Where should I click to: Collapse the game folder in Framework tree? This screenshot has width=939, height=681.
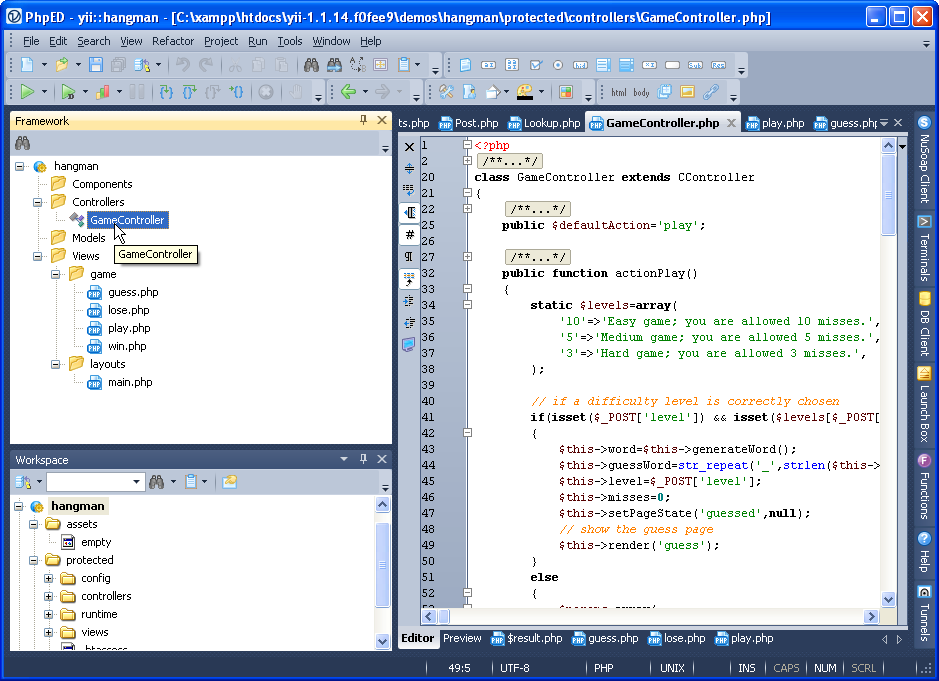(x=56, y=274)
